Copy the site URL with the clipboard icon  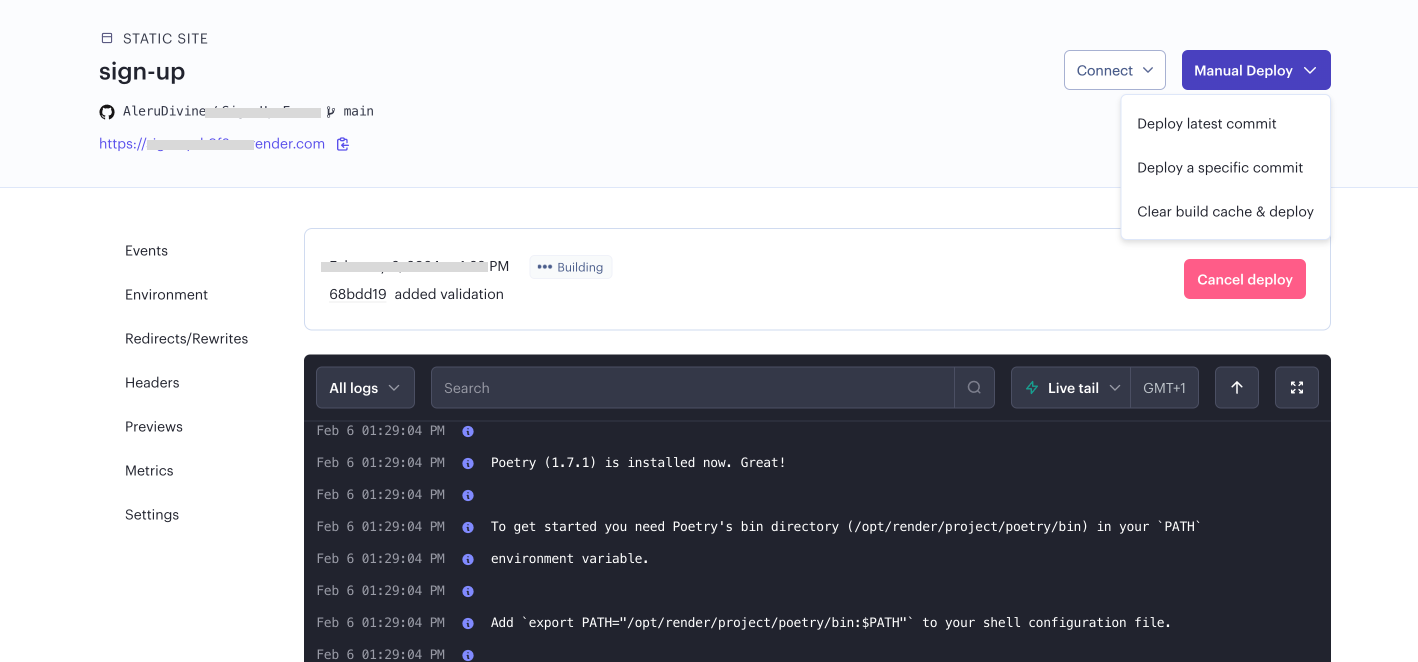(343, 144)
